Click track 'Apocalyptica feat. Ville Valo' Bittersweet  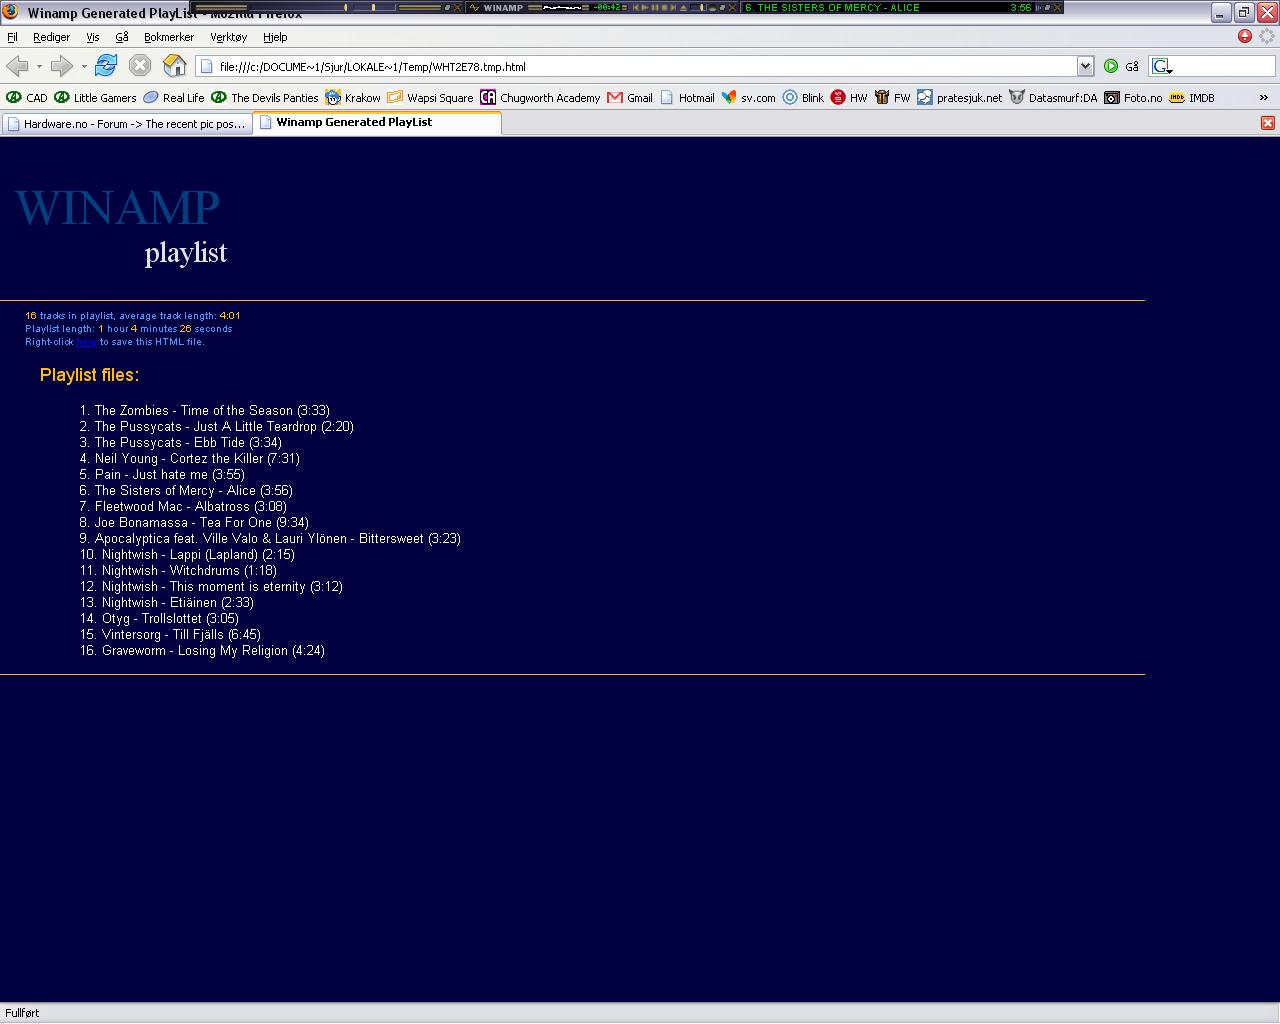point(278,539)
